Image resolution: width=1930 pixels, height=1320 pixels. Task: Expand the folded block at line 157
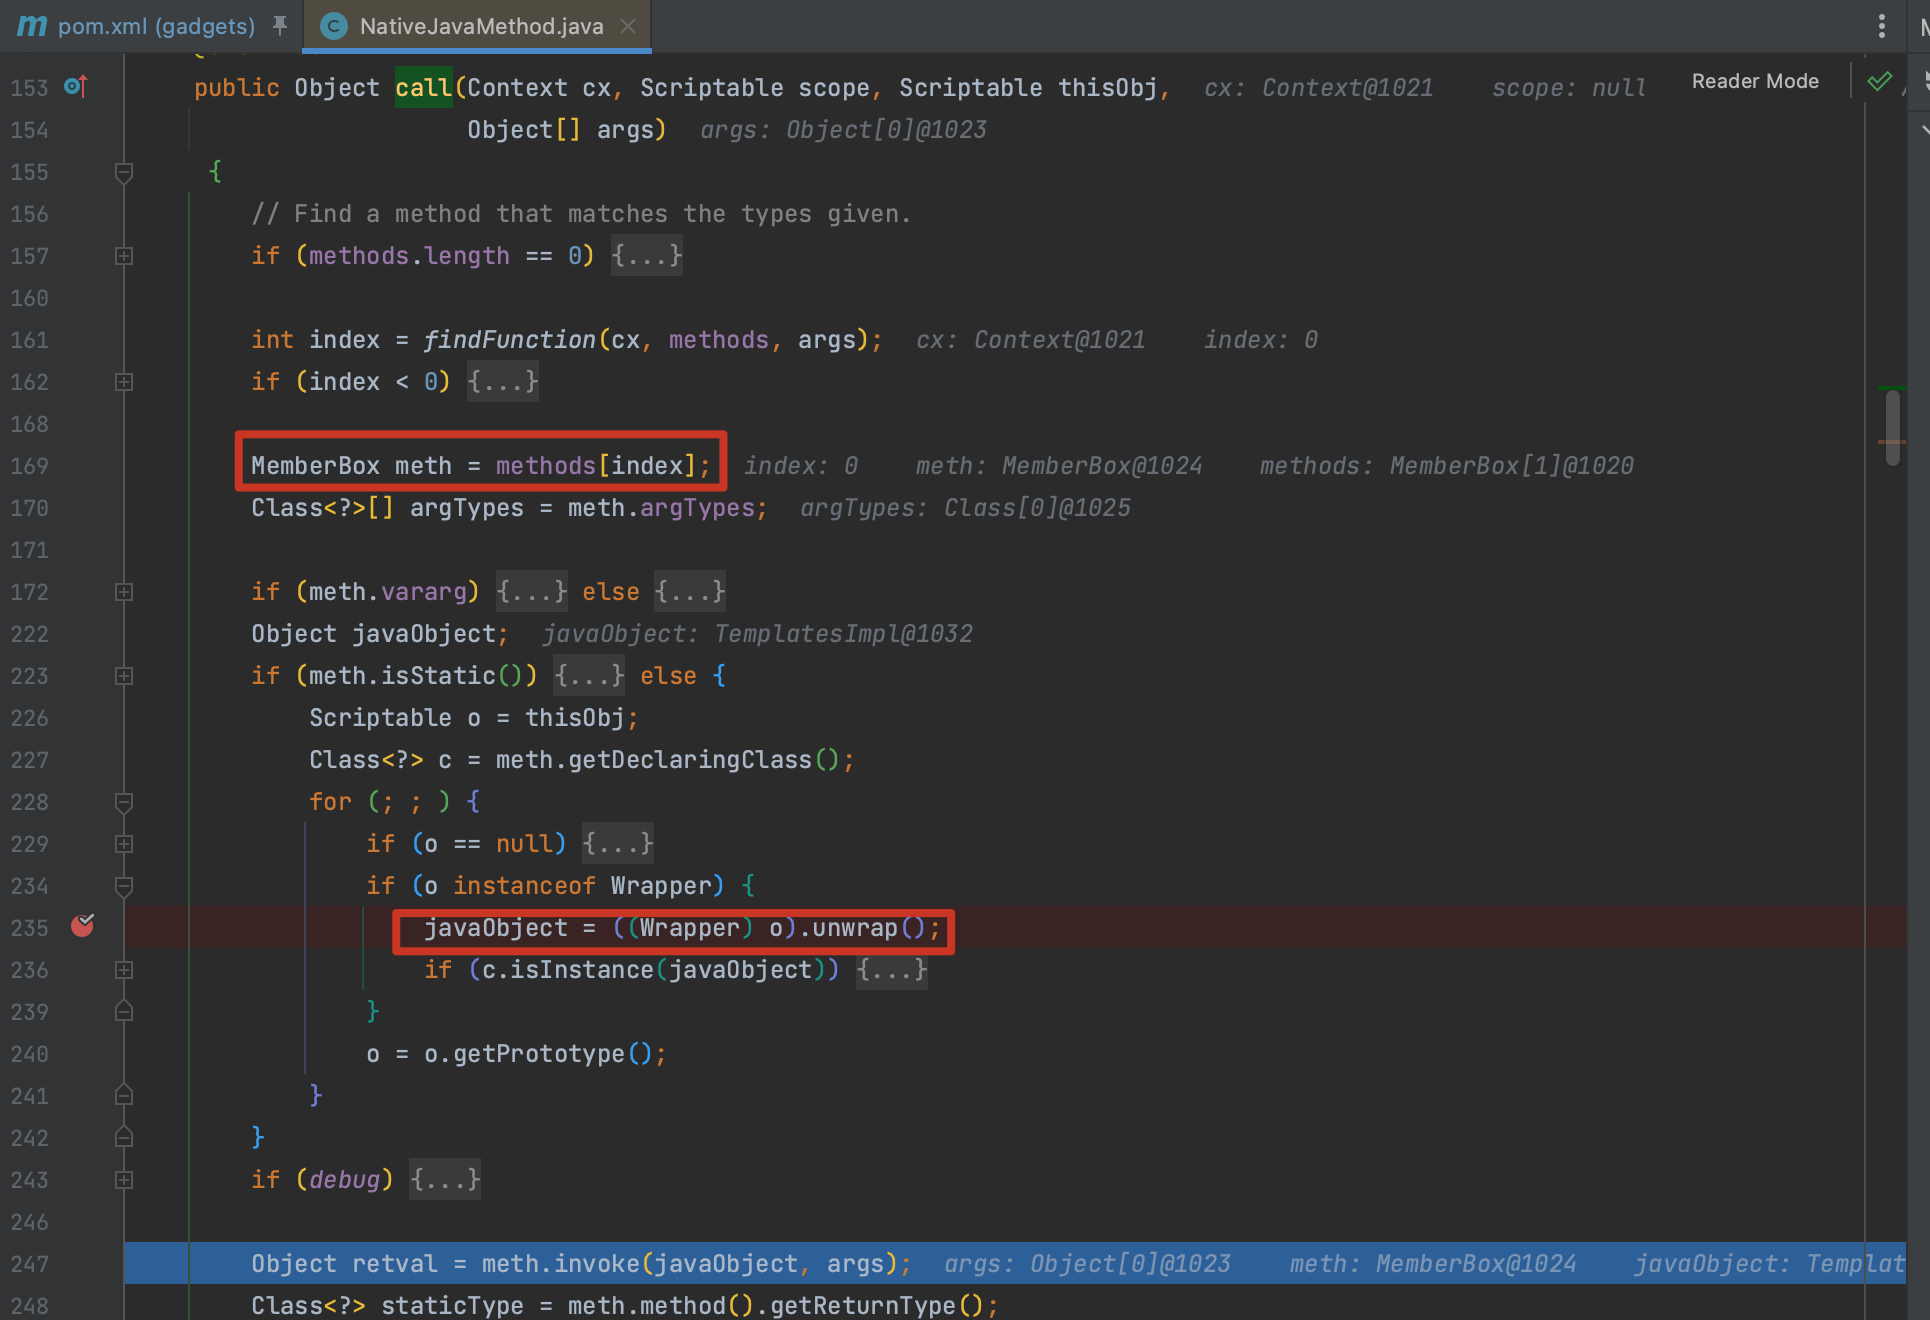124,256
